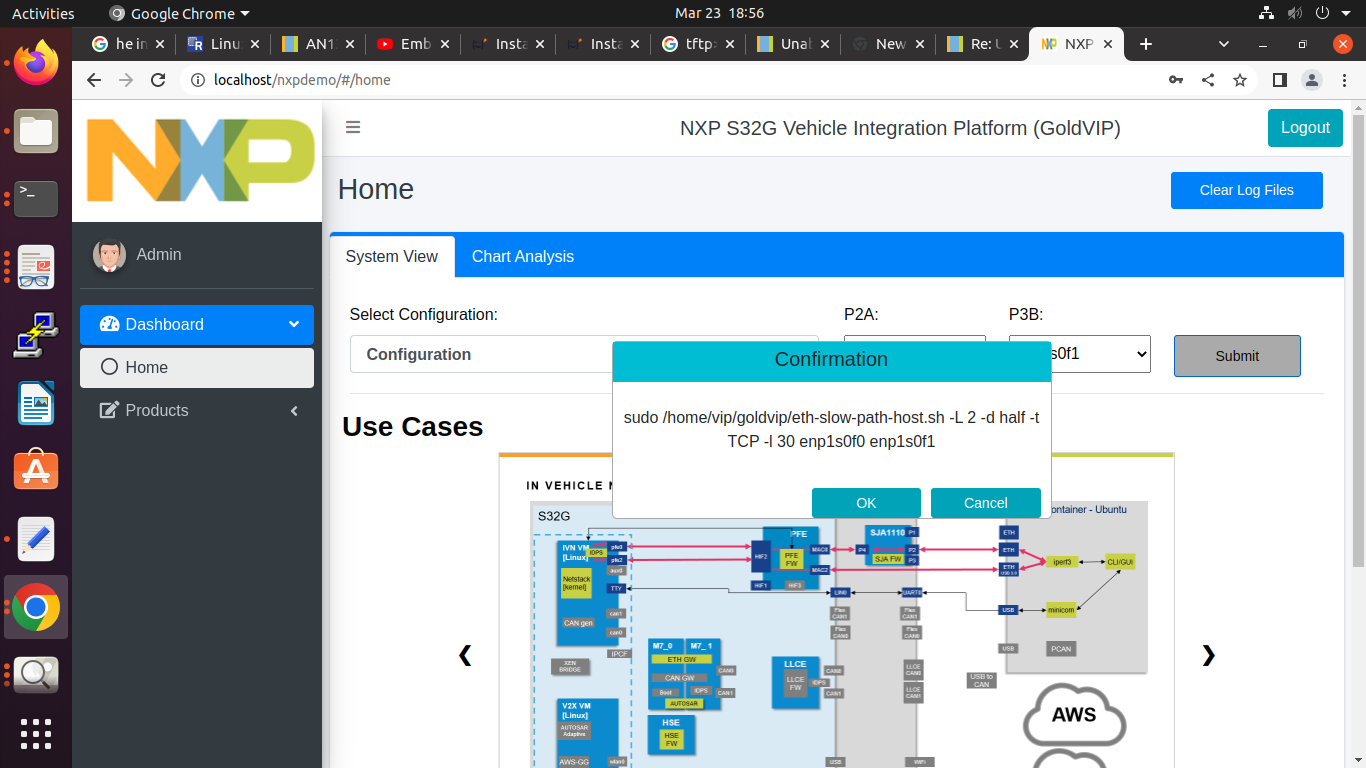The image size is (1366, 768).
Task: Click the Activities button
Action: point(43,13)
